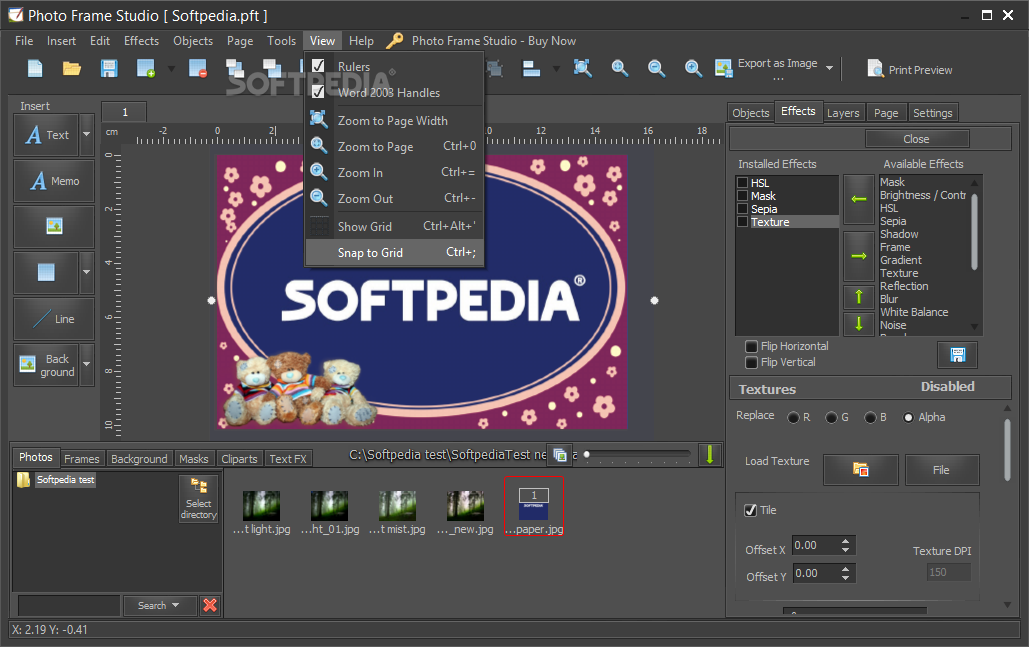Click the Export as Image toolbar button

pos(766,68)
